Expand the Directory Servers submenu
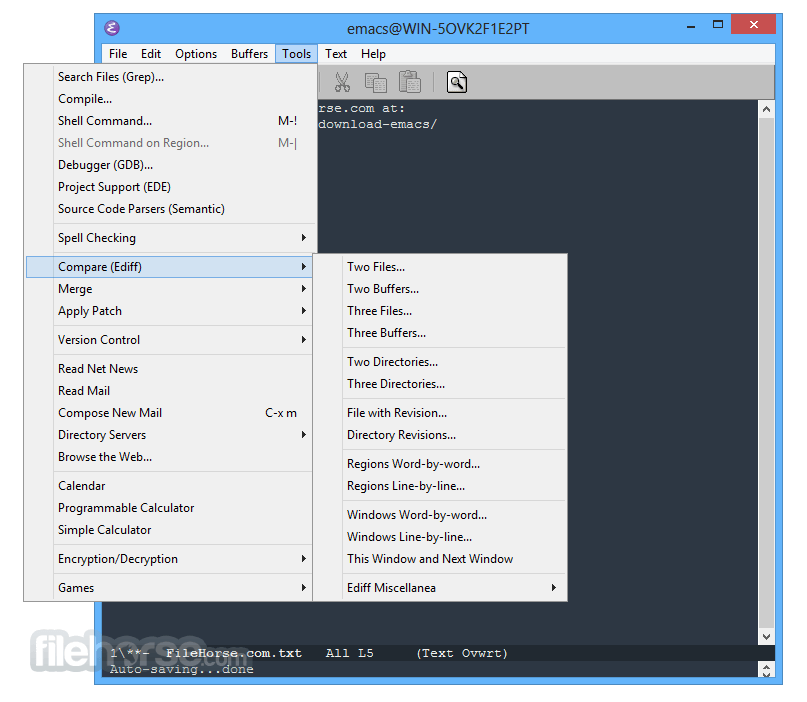The height and width of the screenshot is (702, 807). (x=170, y=435)
